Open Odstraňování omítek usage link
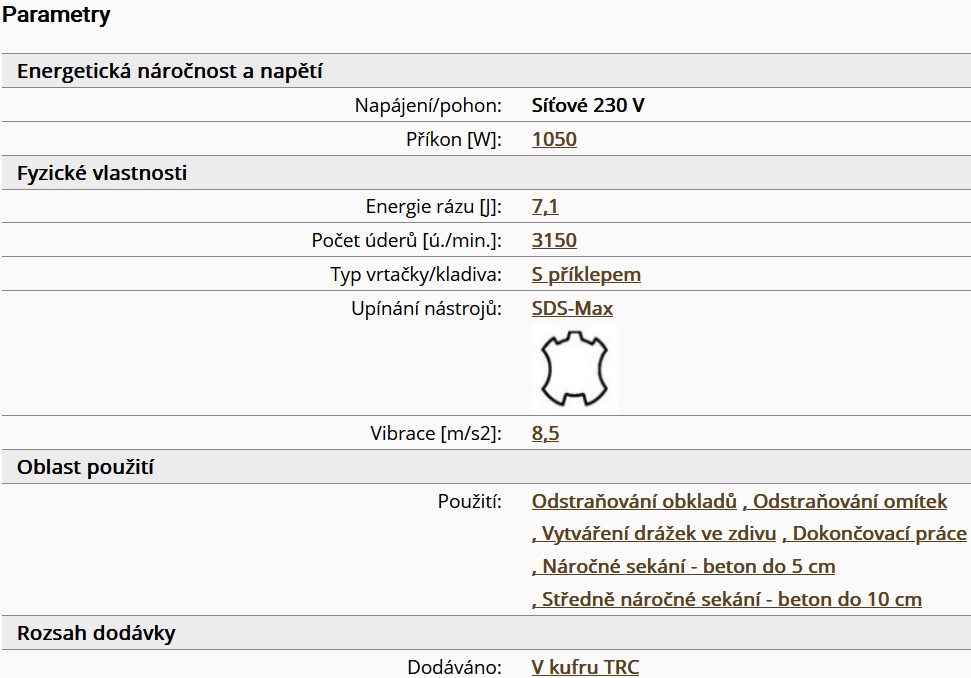971x678 pixels. point(845,501)
